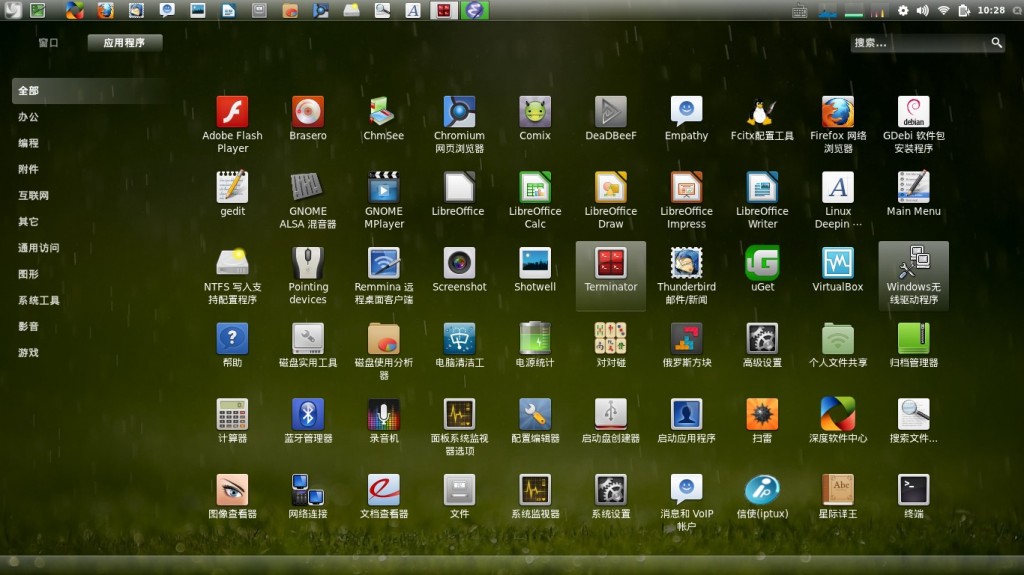Open Pointing devices settings
The height and width of the screenshot is (575, 1024).
pyautogui.click(x=308, y=276)
